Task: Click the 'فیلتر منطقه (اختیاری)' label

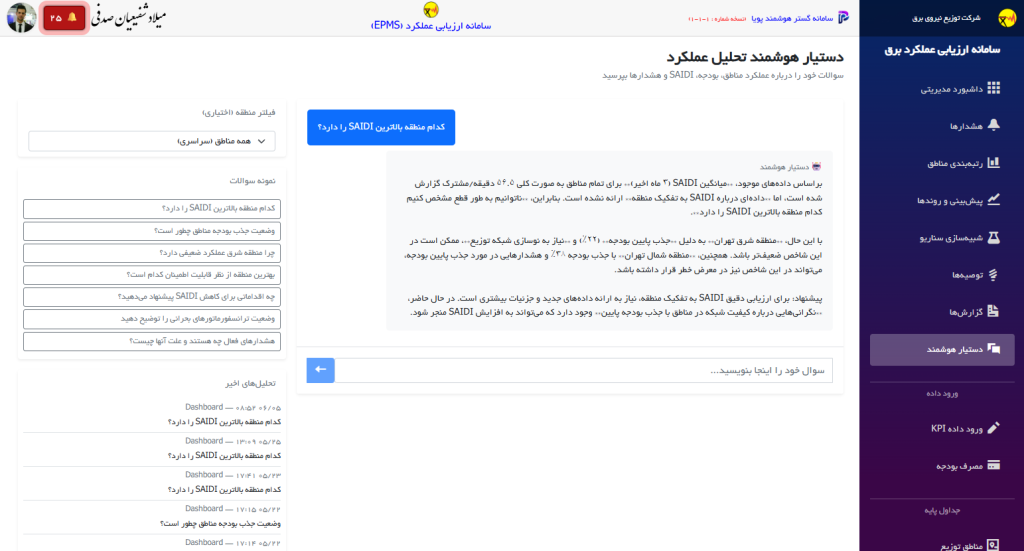Action: 239,112
